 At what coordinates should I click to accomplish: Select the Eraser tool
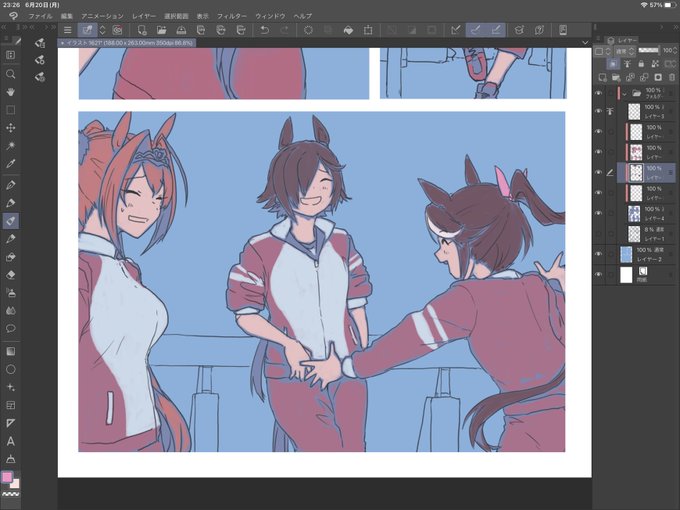(x=10, y=275)
